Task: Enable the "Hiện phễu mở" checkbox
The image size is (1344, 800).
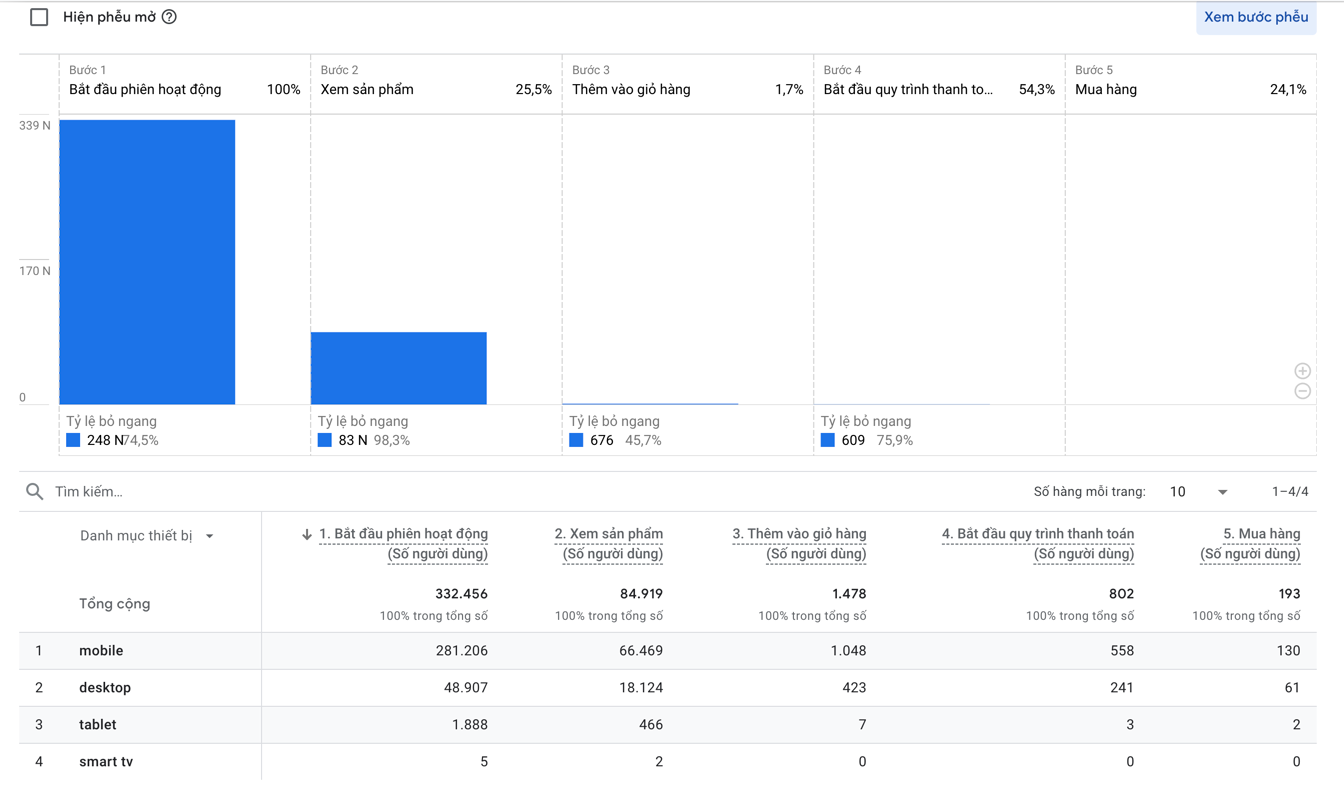Action: [x=39, y=17]
